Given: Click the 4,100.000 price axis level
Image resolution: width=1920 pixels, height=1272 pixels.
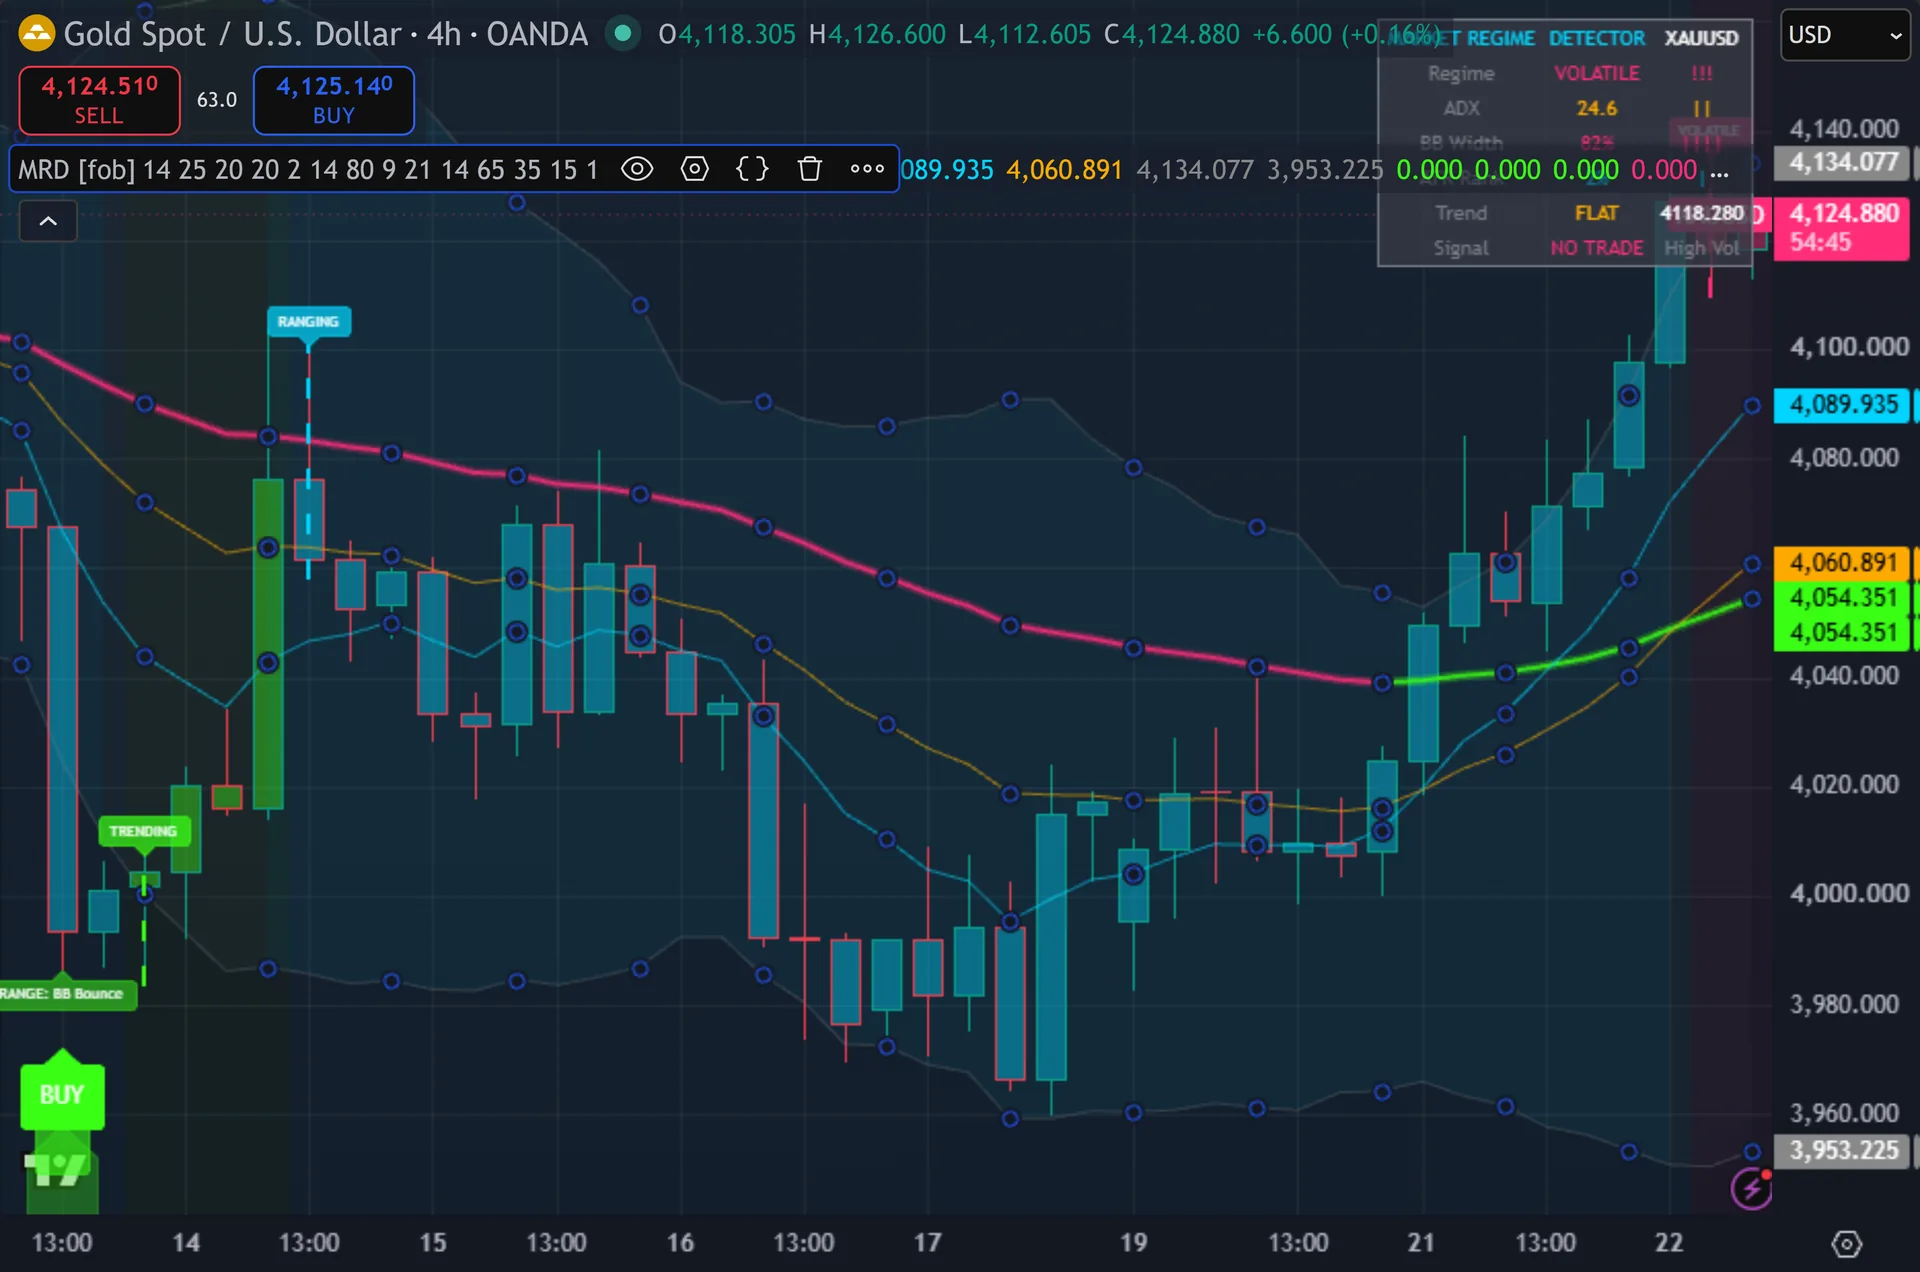Looking at the screenshot, I should click(x=1848, y=347).
